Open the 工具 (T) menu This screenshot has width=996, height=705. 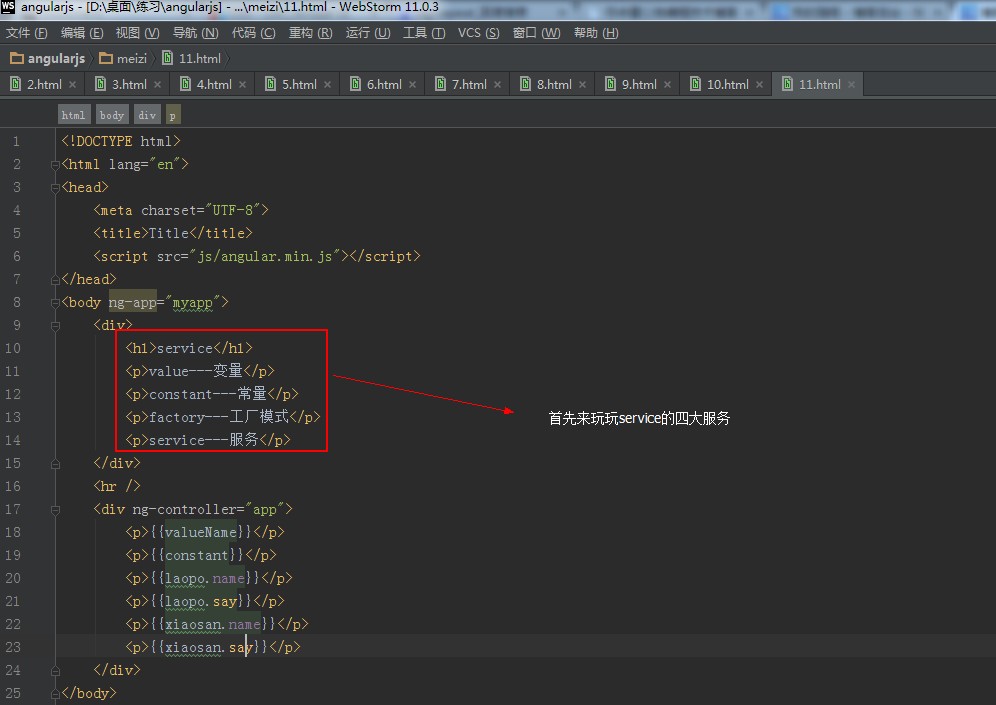tap(424, 33)
